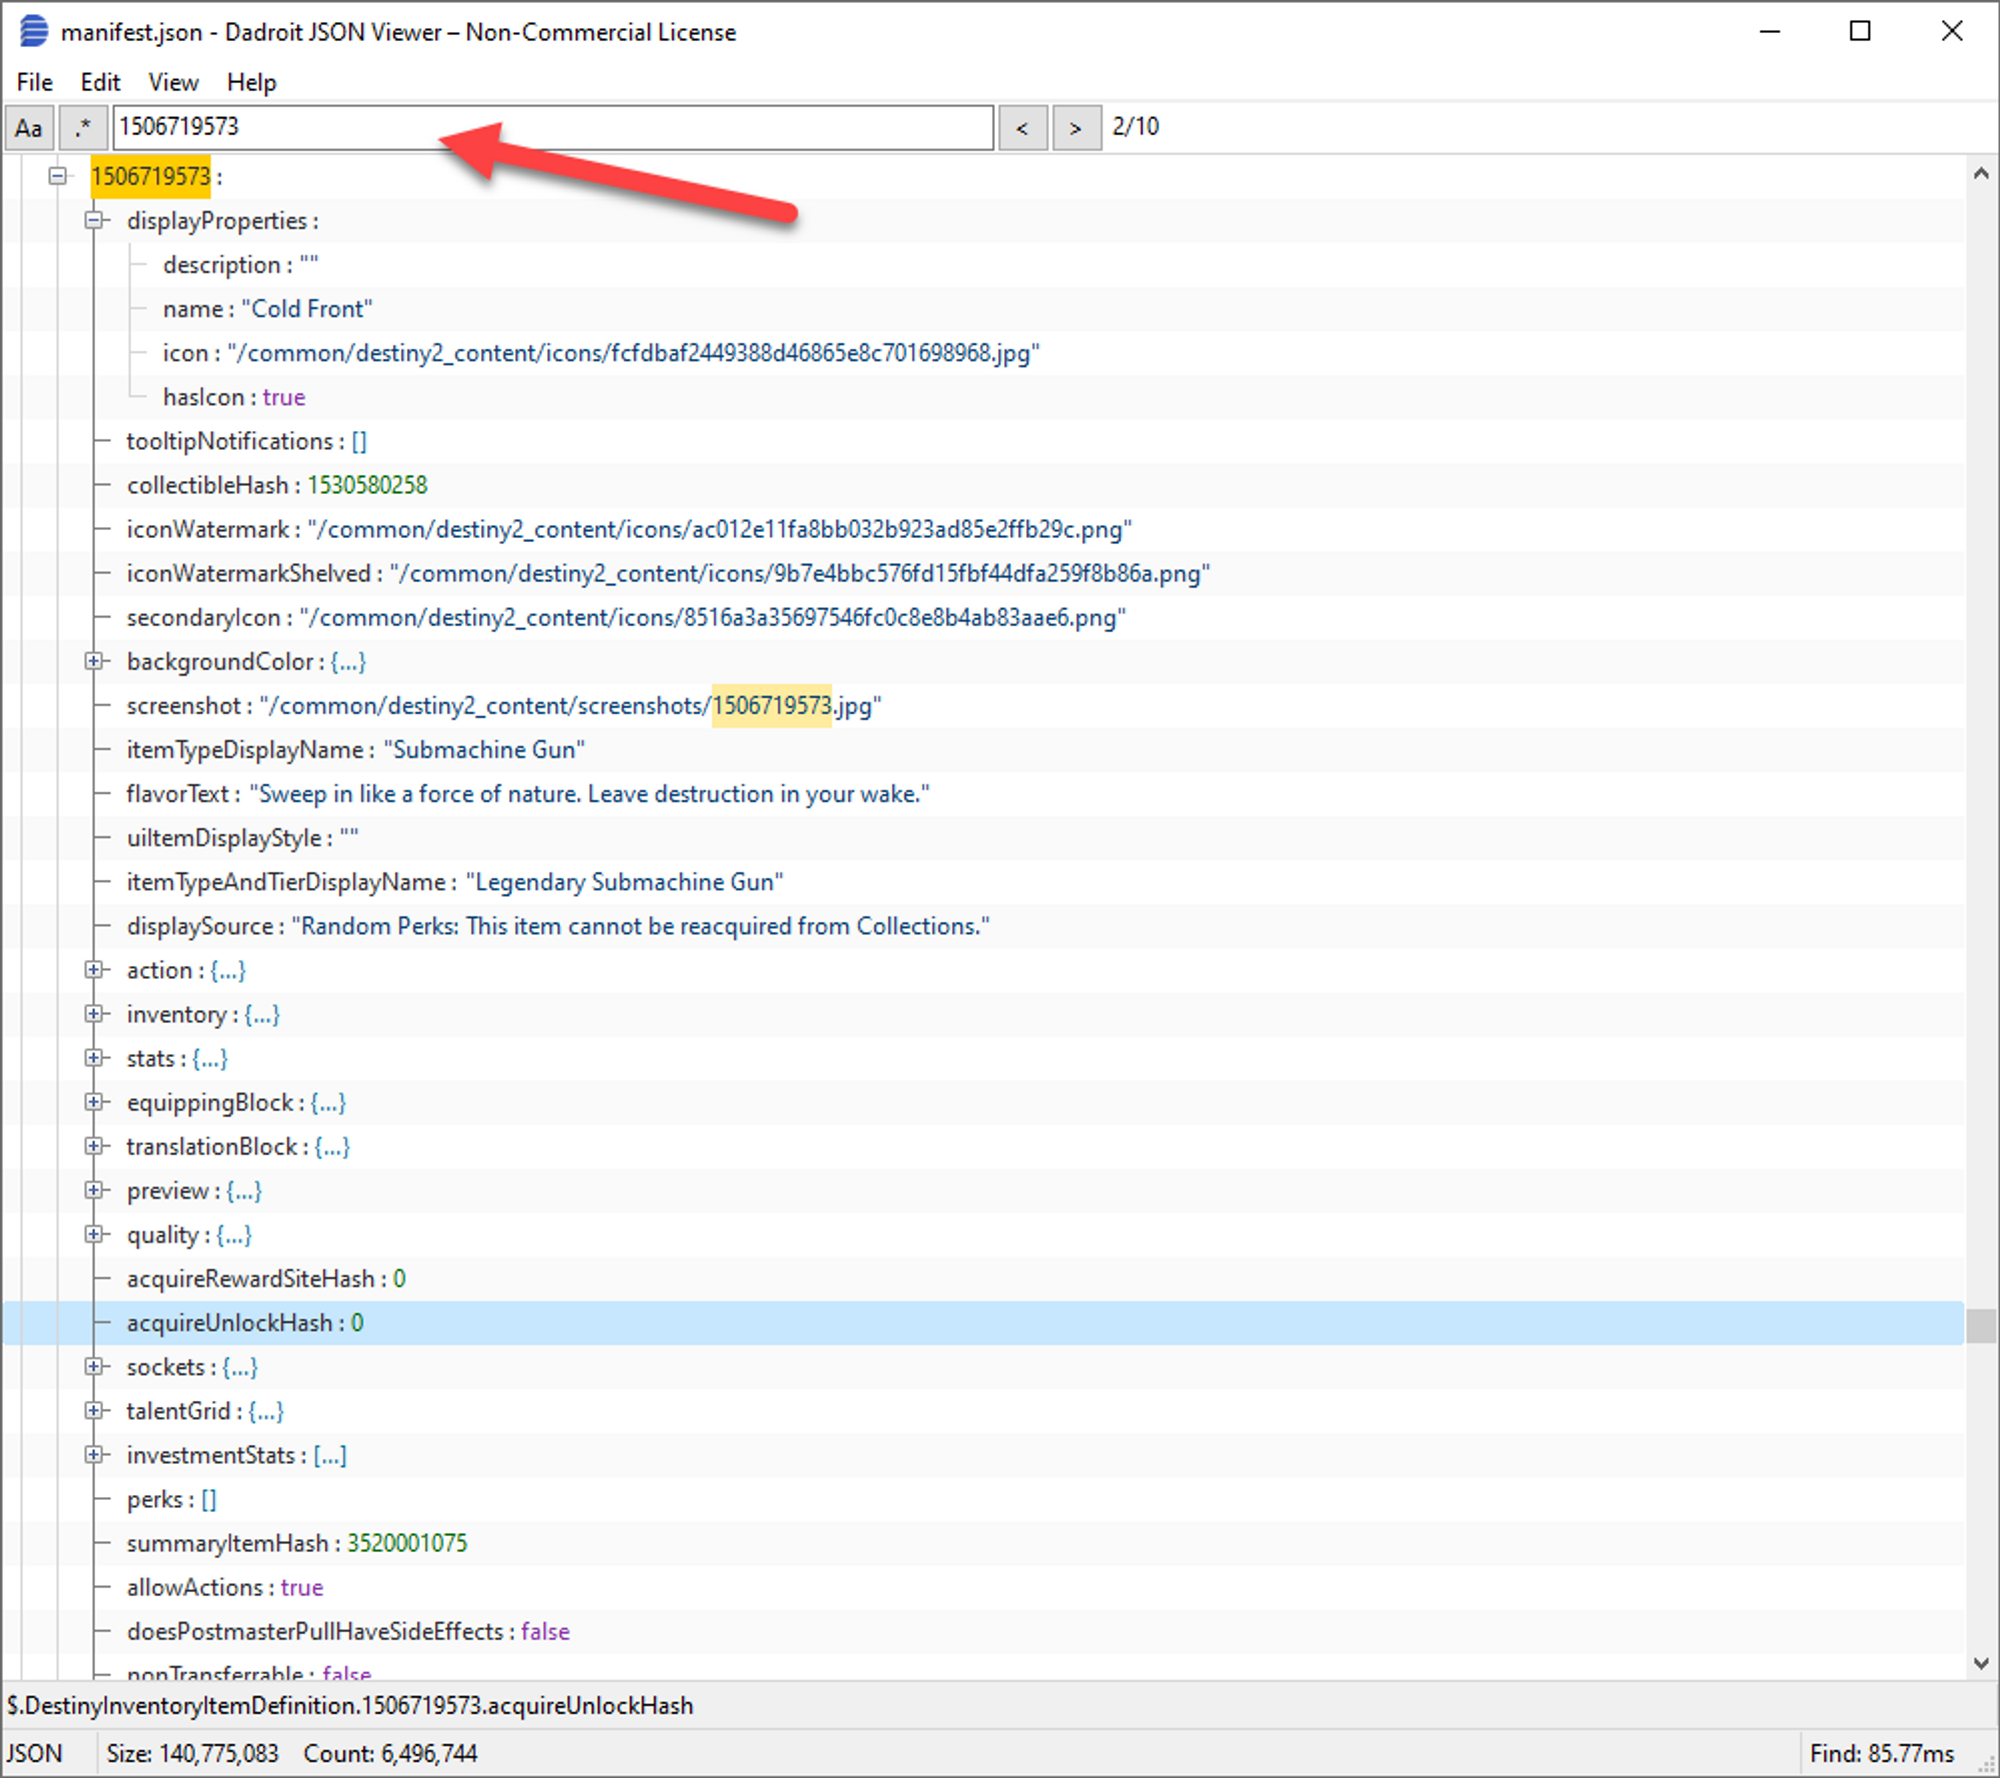The width and height of the screenshot is (2000, 1778).
Task: Minimize the Dadroit JSON Viewer window
Action: [1770, 31]
